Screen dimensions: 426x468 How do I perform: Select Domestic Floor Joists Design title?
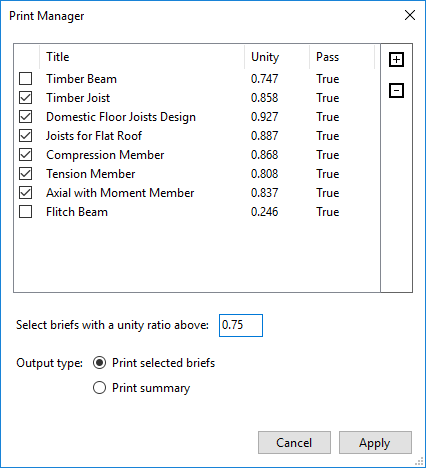click(x=121, y=117)
